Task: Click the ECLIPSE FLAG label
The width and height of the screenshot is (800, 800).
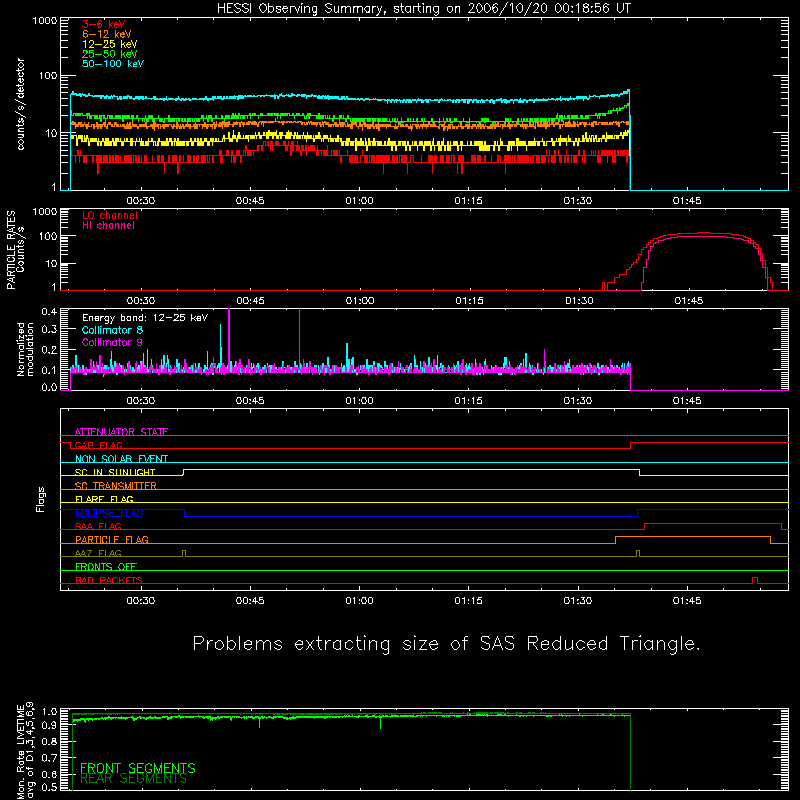Action: coord(109,513)
